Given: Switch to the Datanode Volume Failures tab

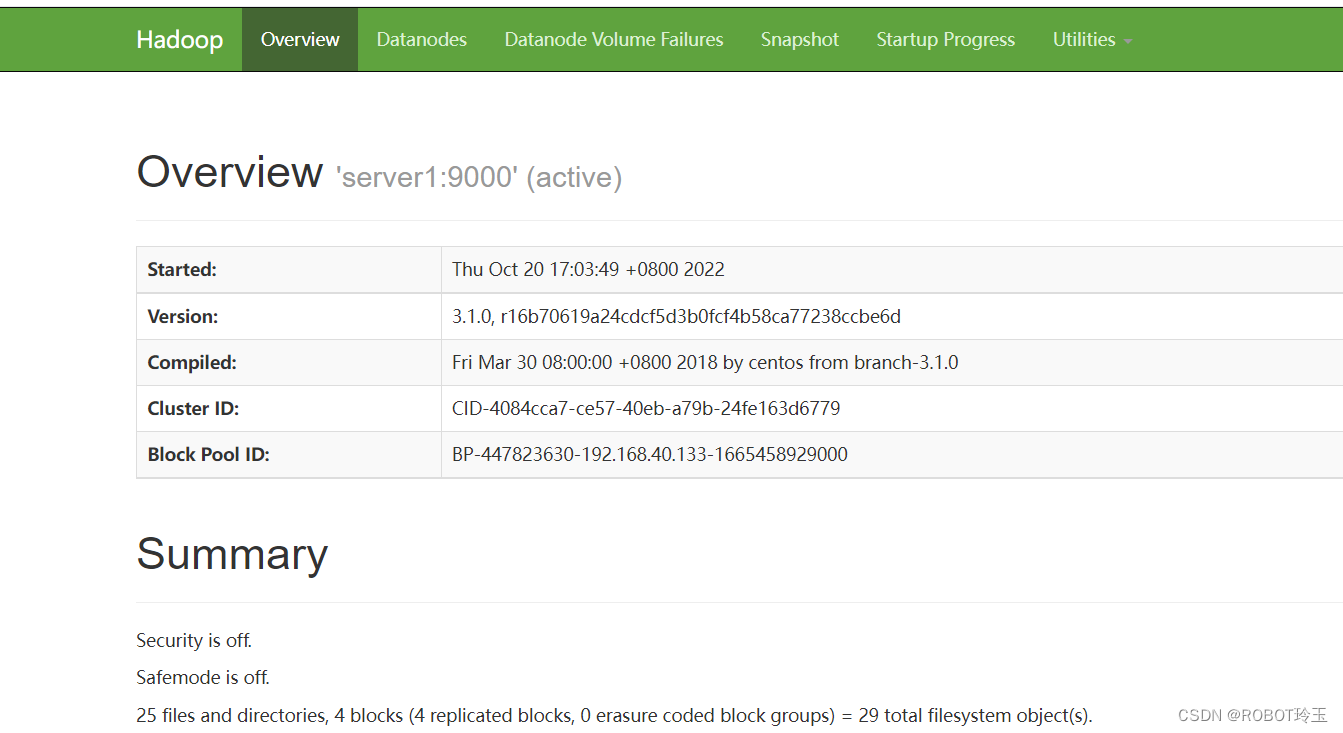Looking at the screenshot, I should pos(614,39).
